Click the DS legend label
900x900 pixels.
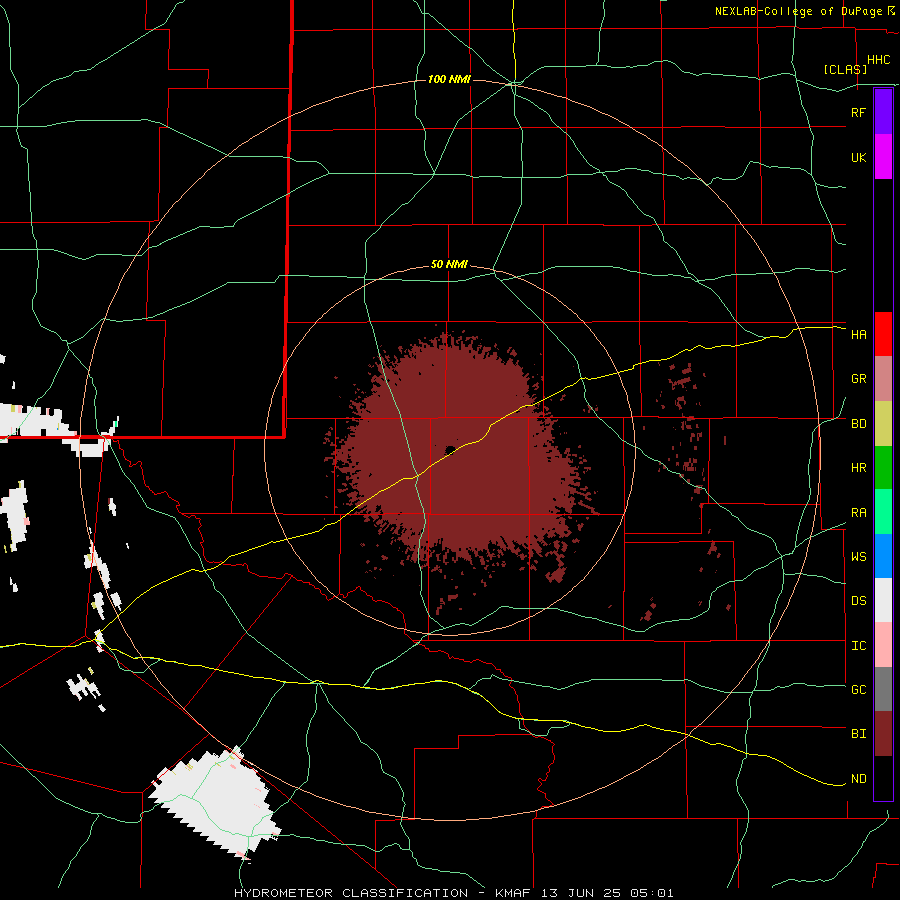coord(858,601)
